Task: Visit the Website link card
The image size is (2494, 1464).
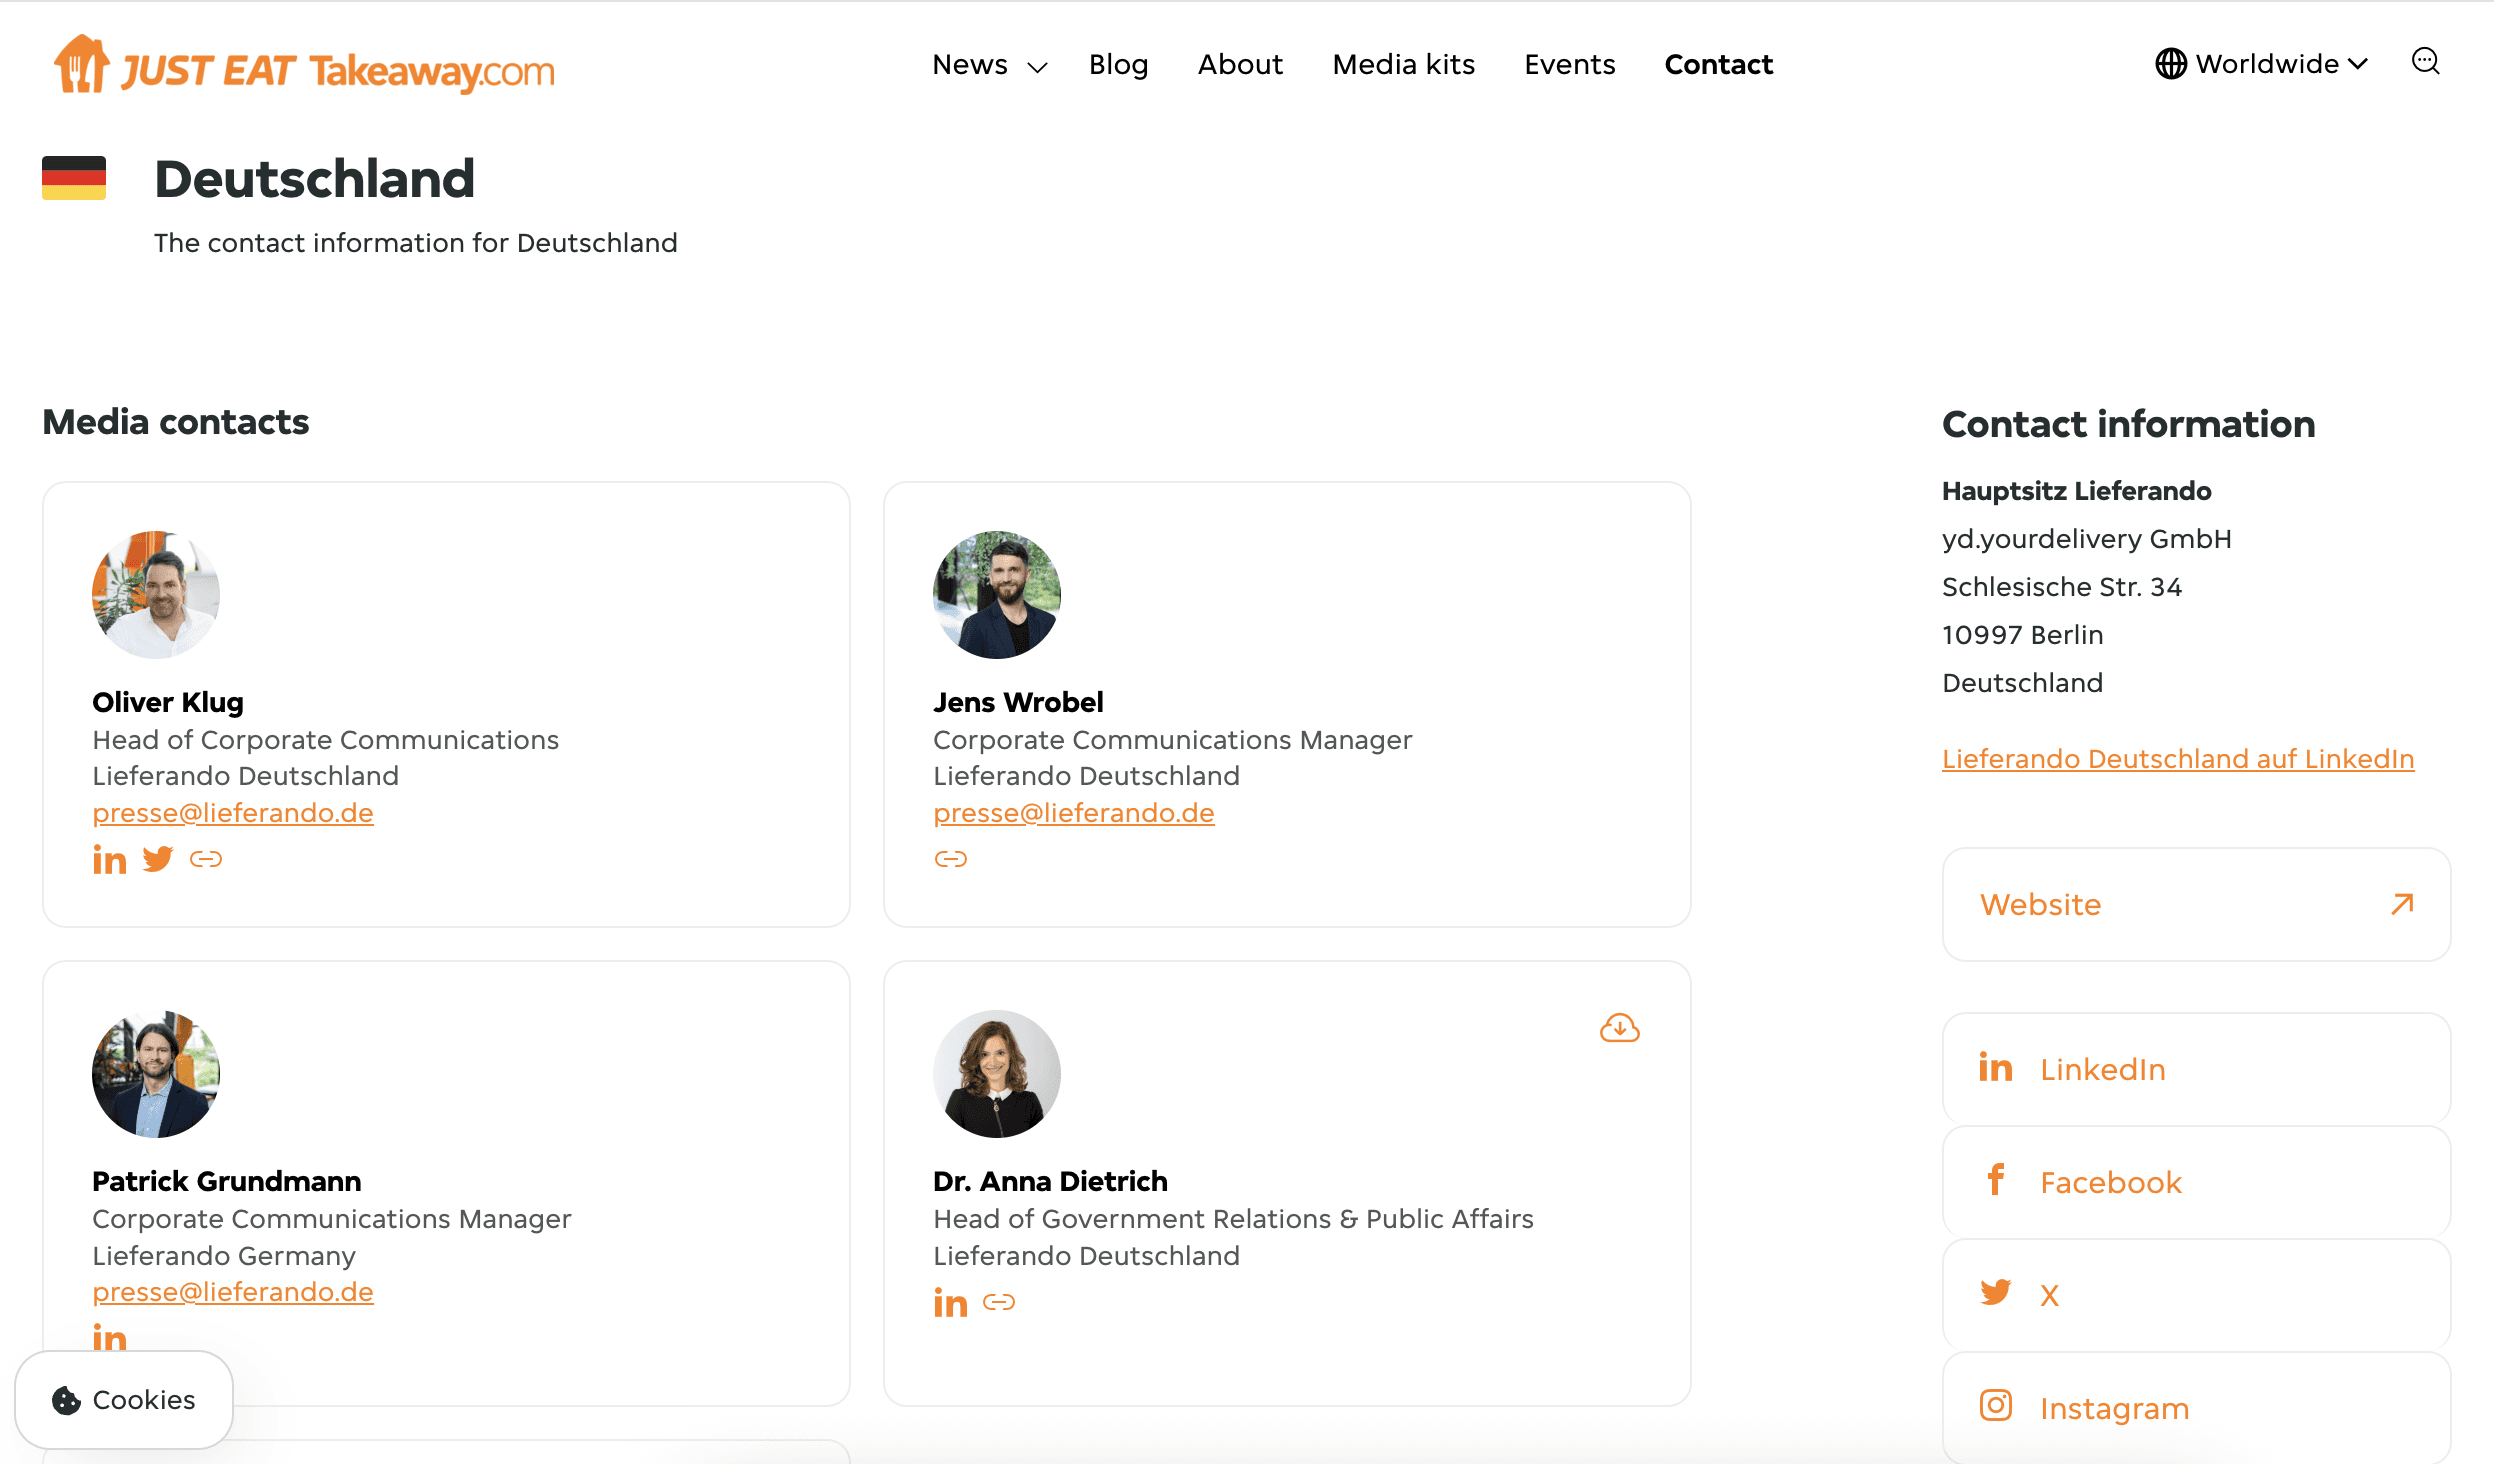Action: pyautogui.click(x=2196, y=904)
